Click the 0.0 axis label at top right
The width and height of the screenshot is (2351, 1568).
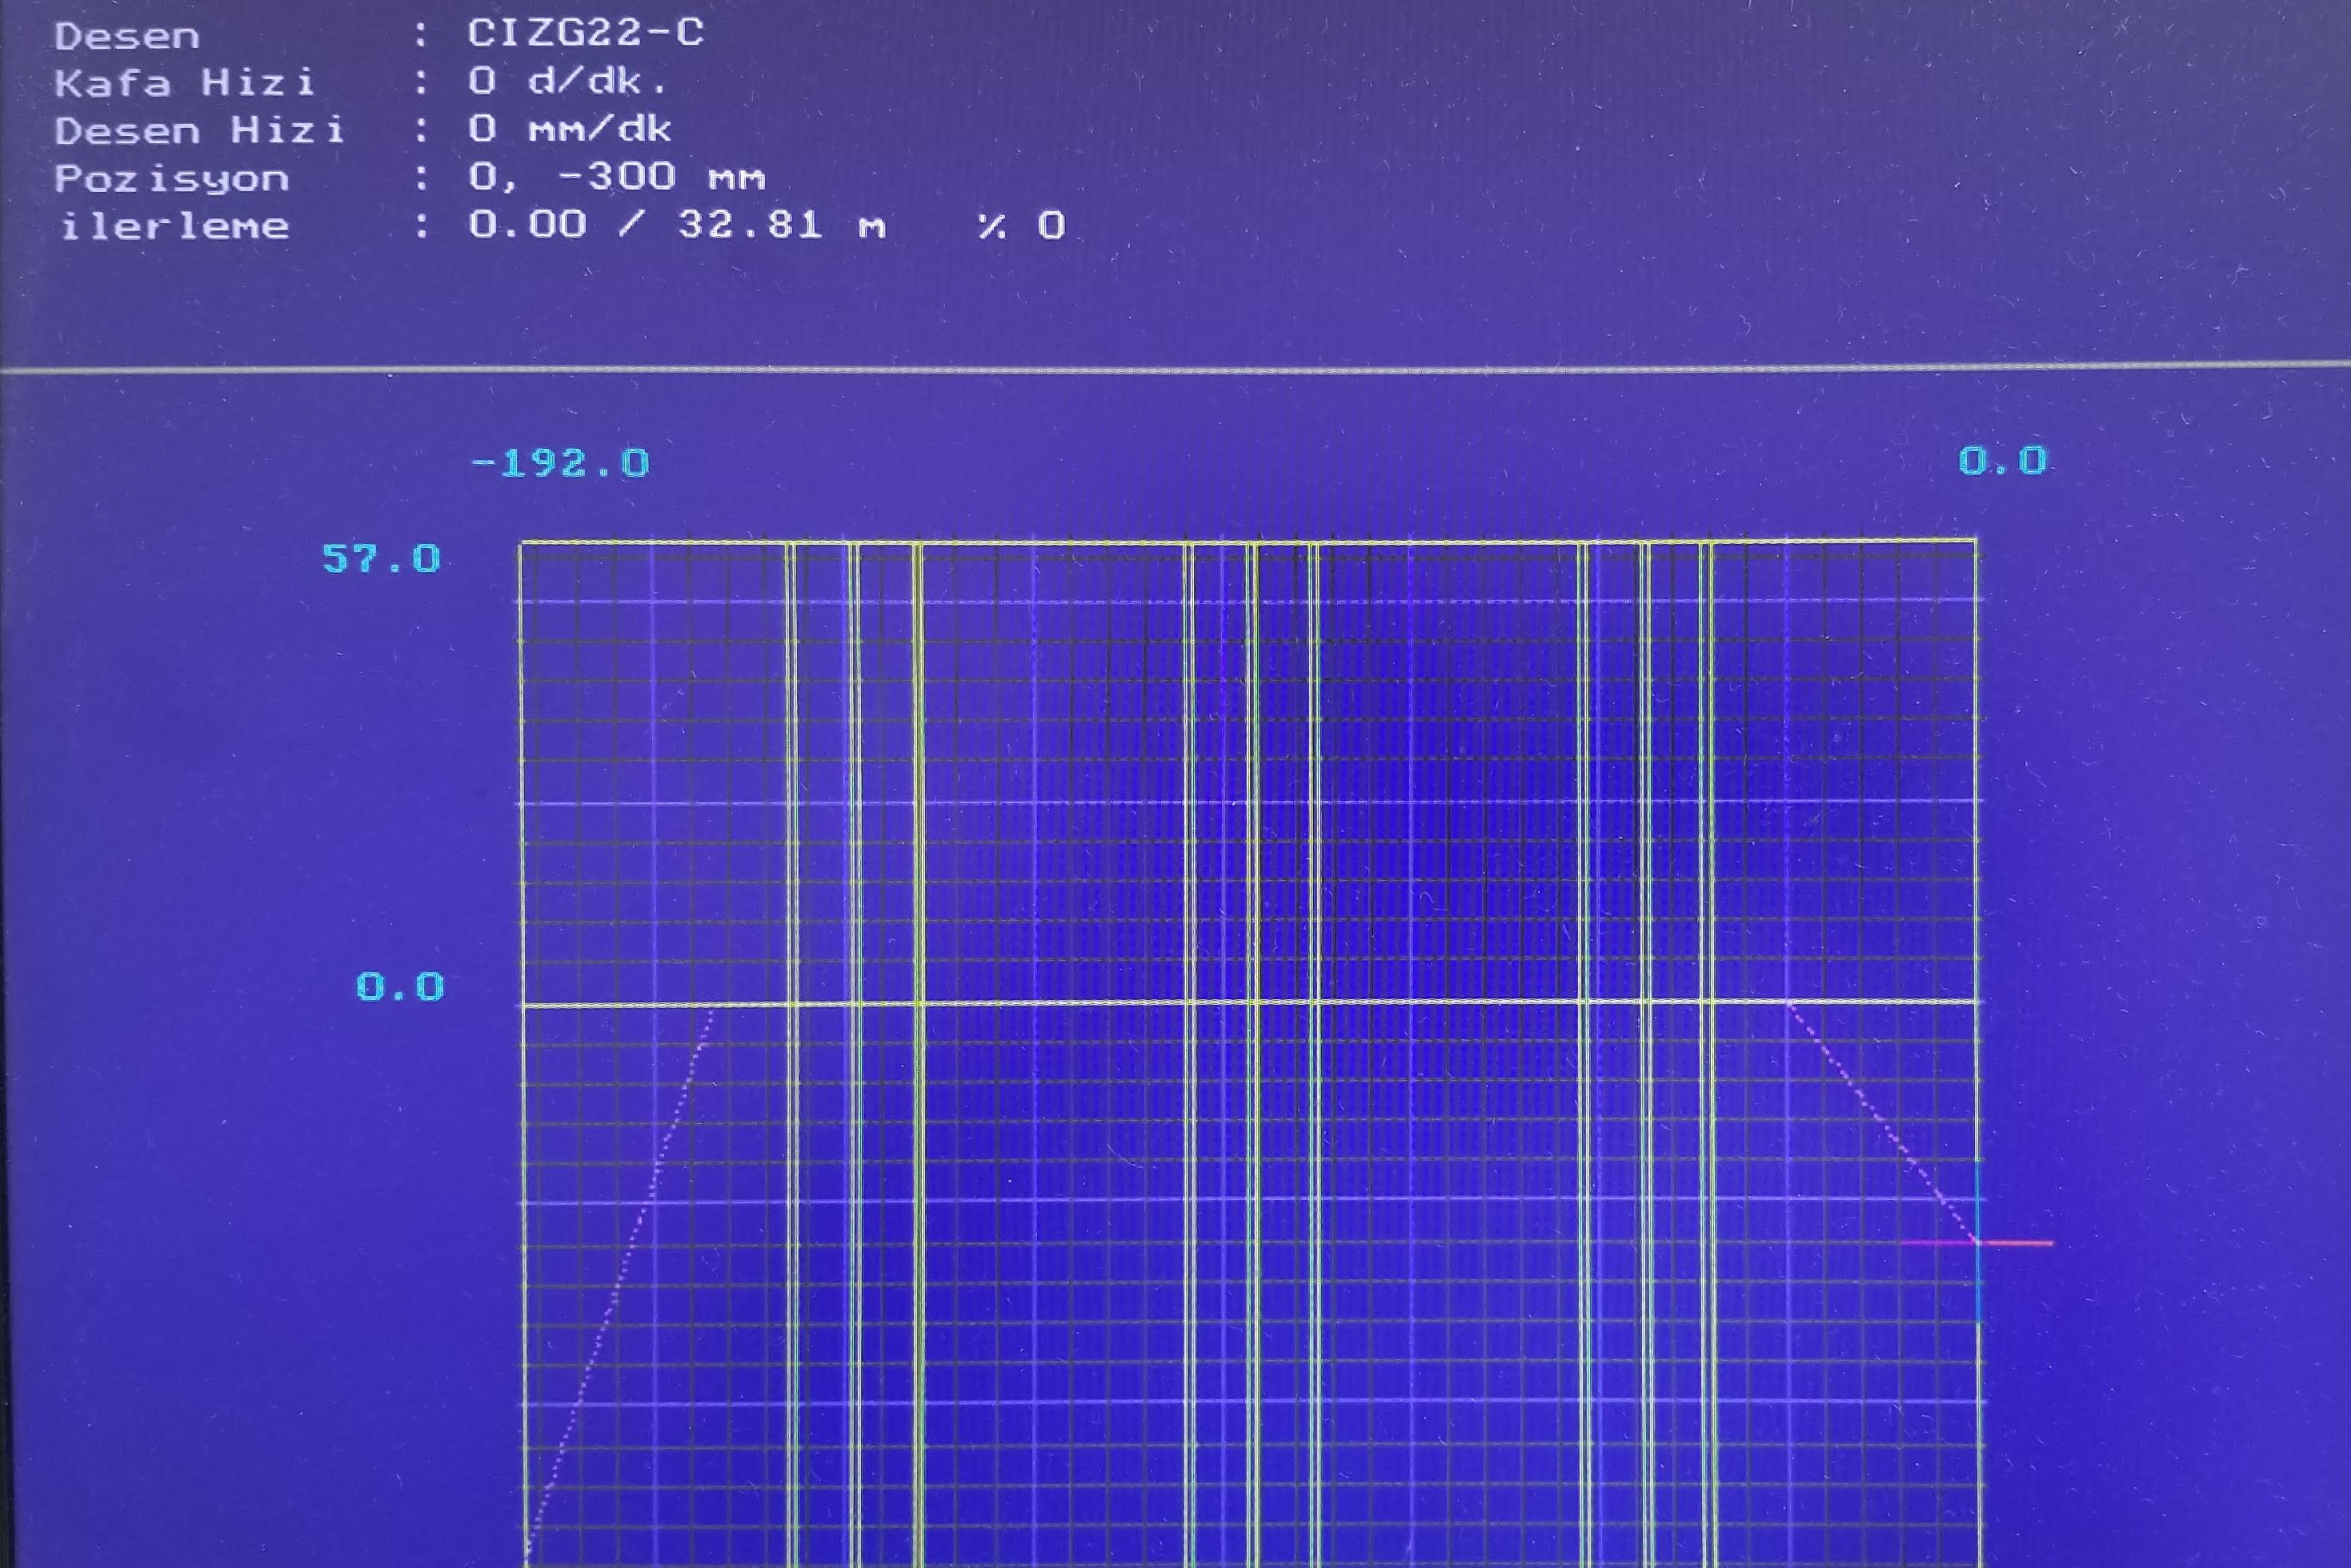tap(2002, 461)
